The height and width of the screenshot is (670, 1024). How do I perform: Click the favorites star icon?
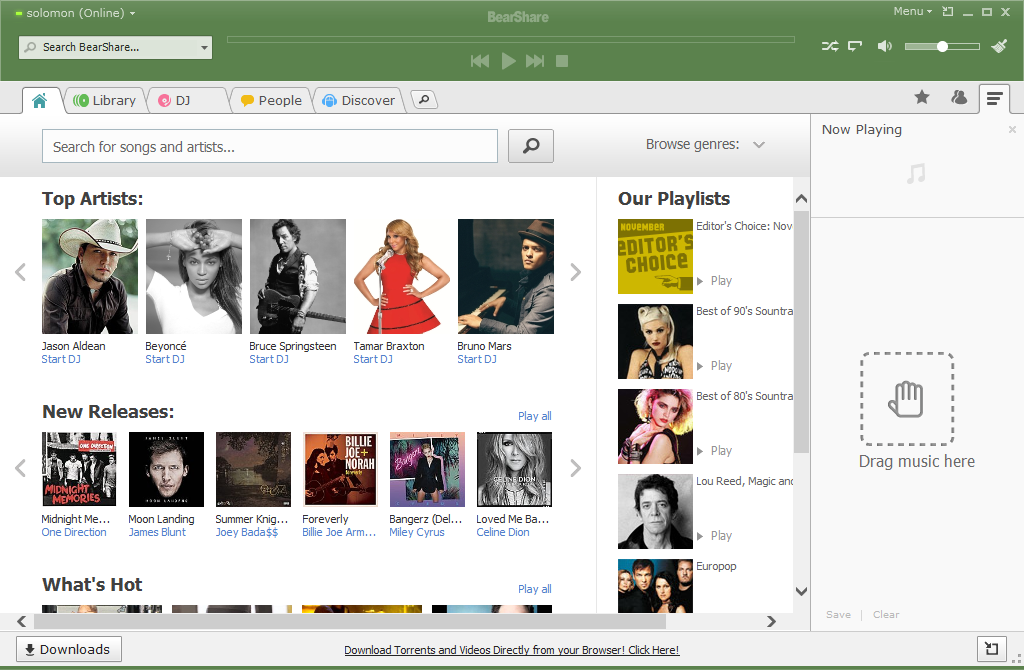point(921,98)
